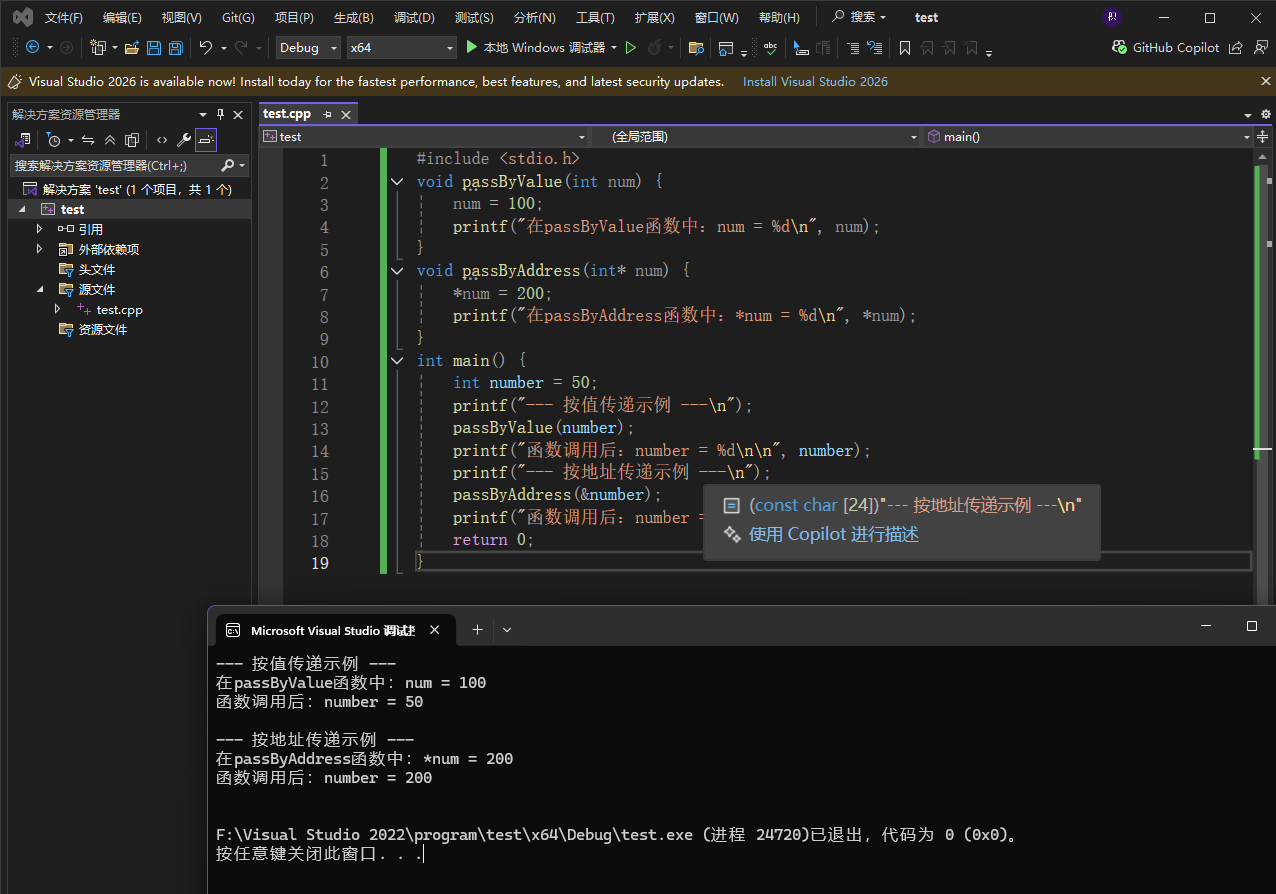Save test.cpp with the single-disk Save icon
The width and height of the screenshot is (1276, 894).
coord(154,47)
